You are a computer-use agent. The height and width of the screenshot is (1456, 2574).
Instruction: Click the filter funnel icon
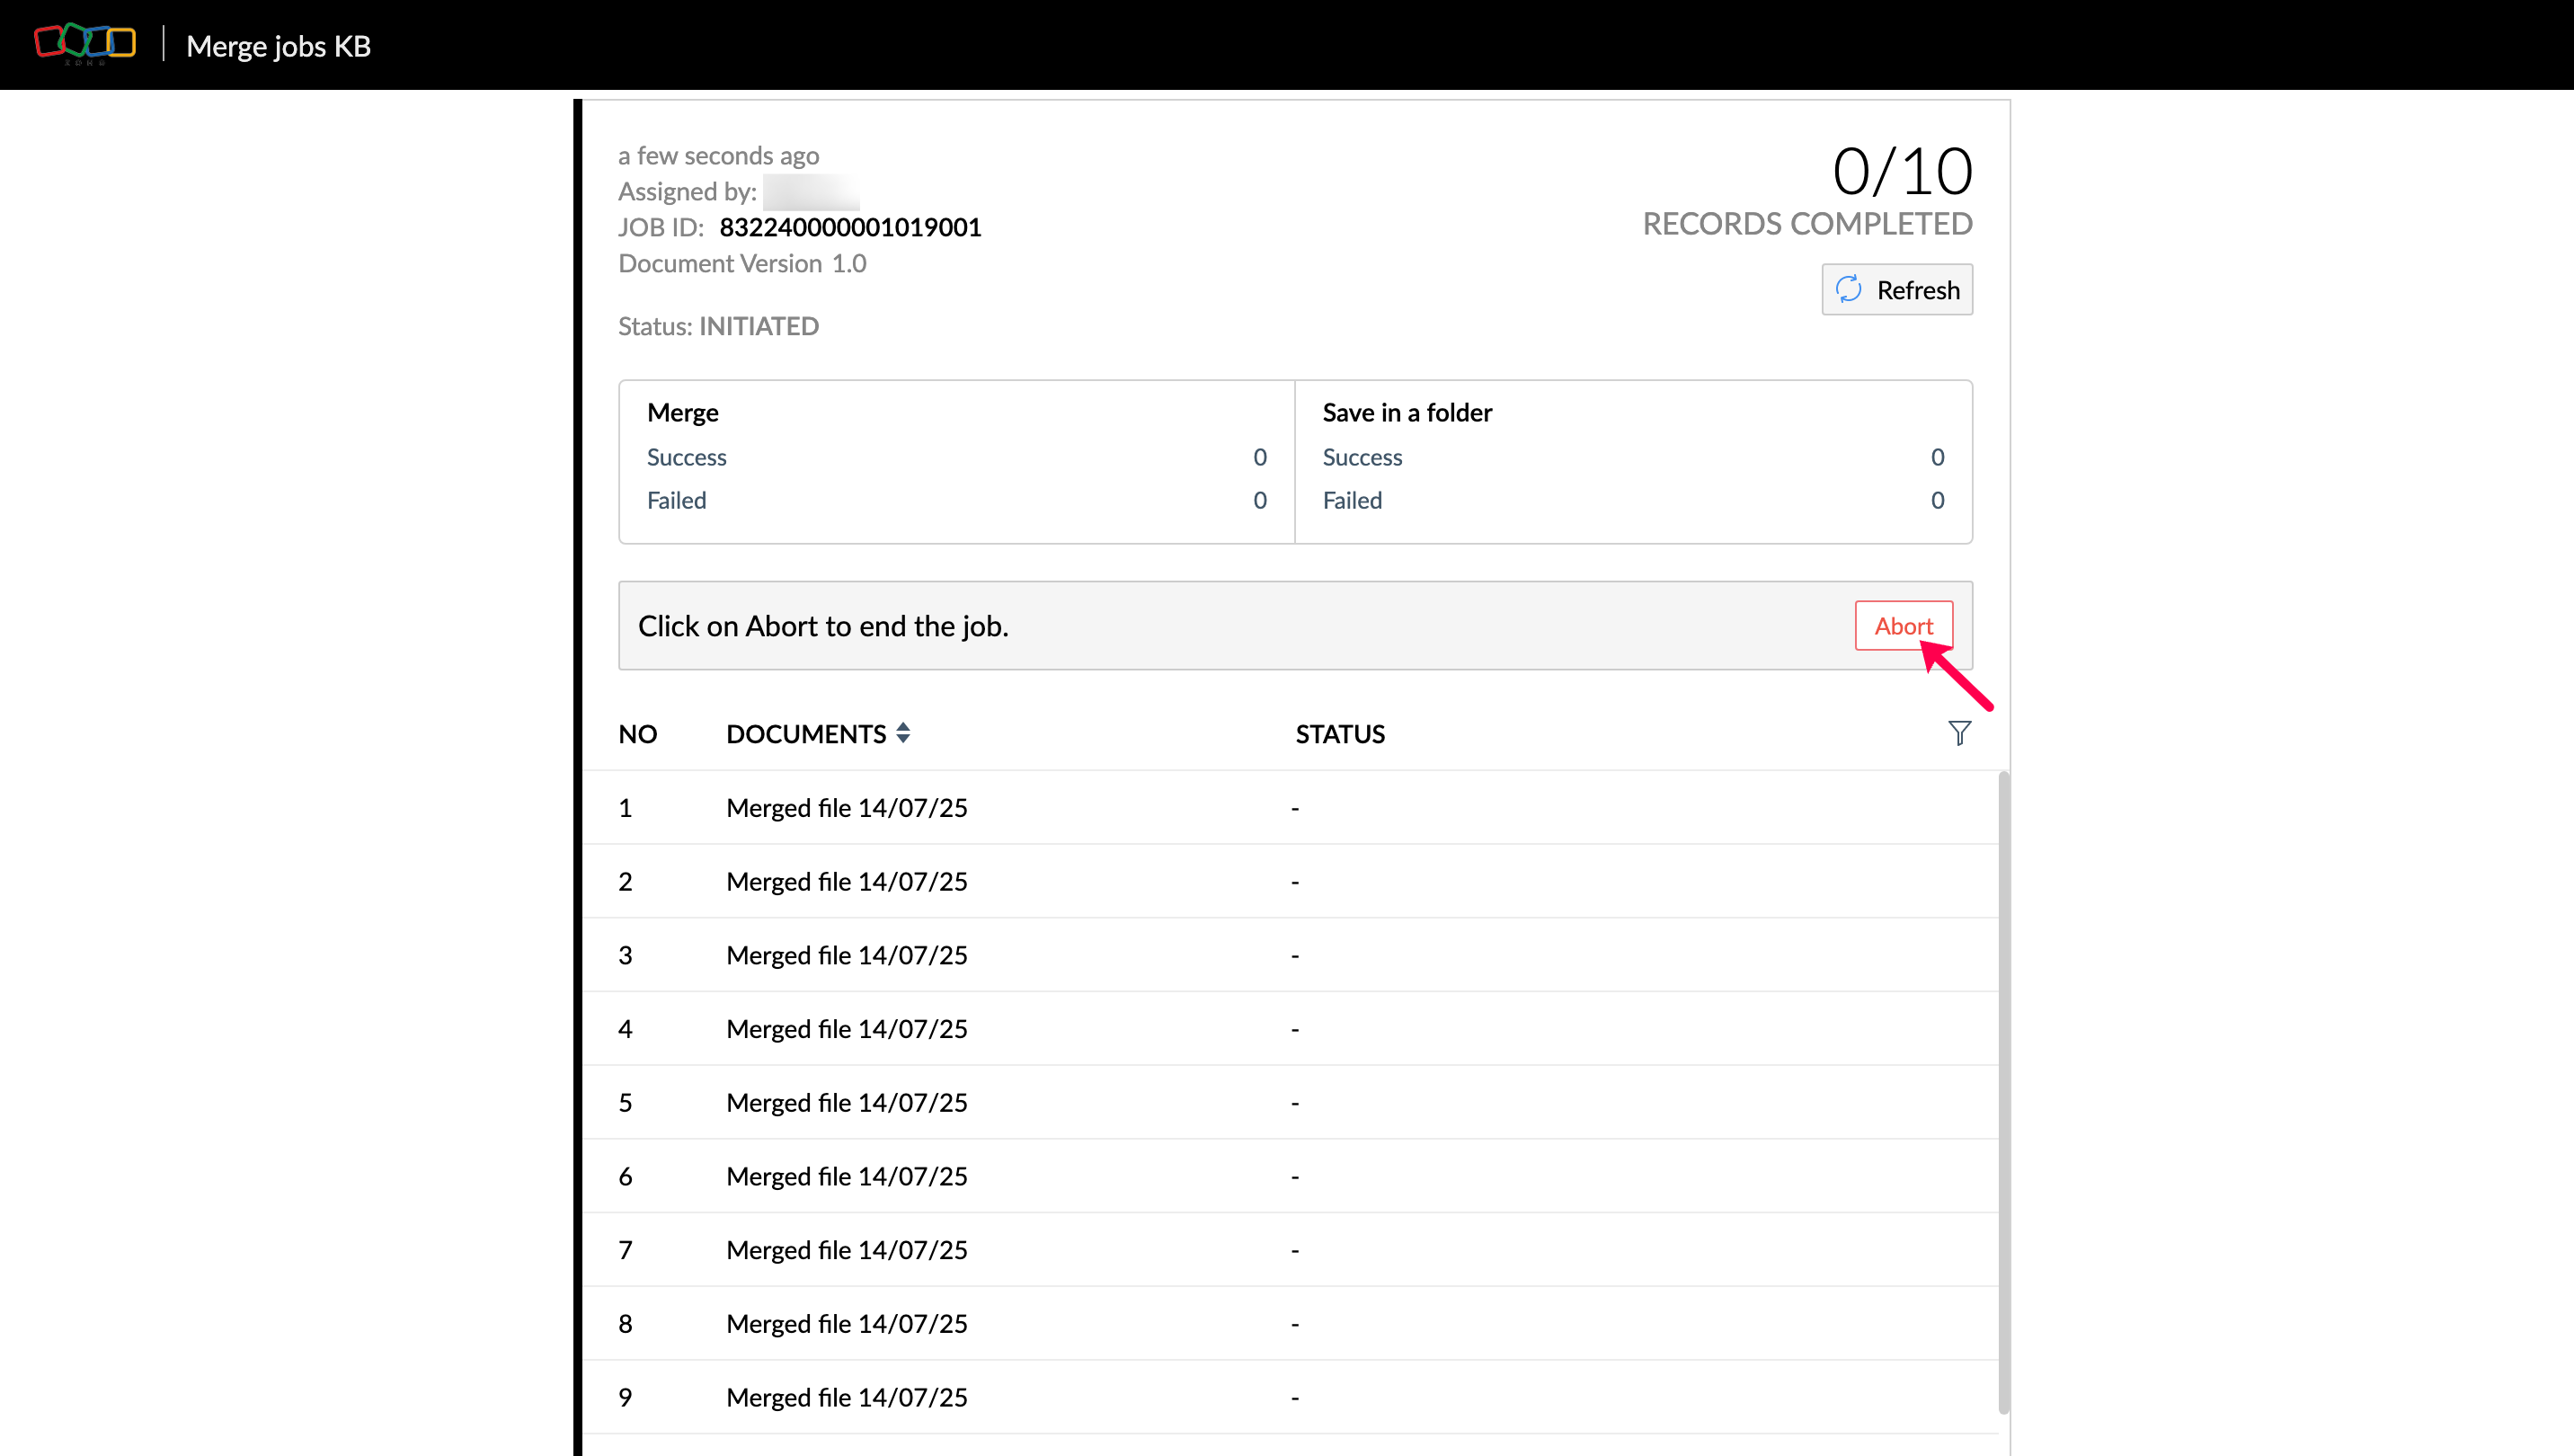(1959, 733)
